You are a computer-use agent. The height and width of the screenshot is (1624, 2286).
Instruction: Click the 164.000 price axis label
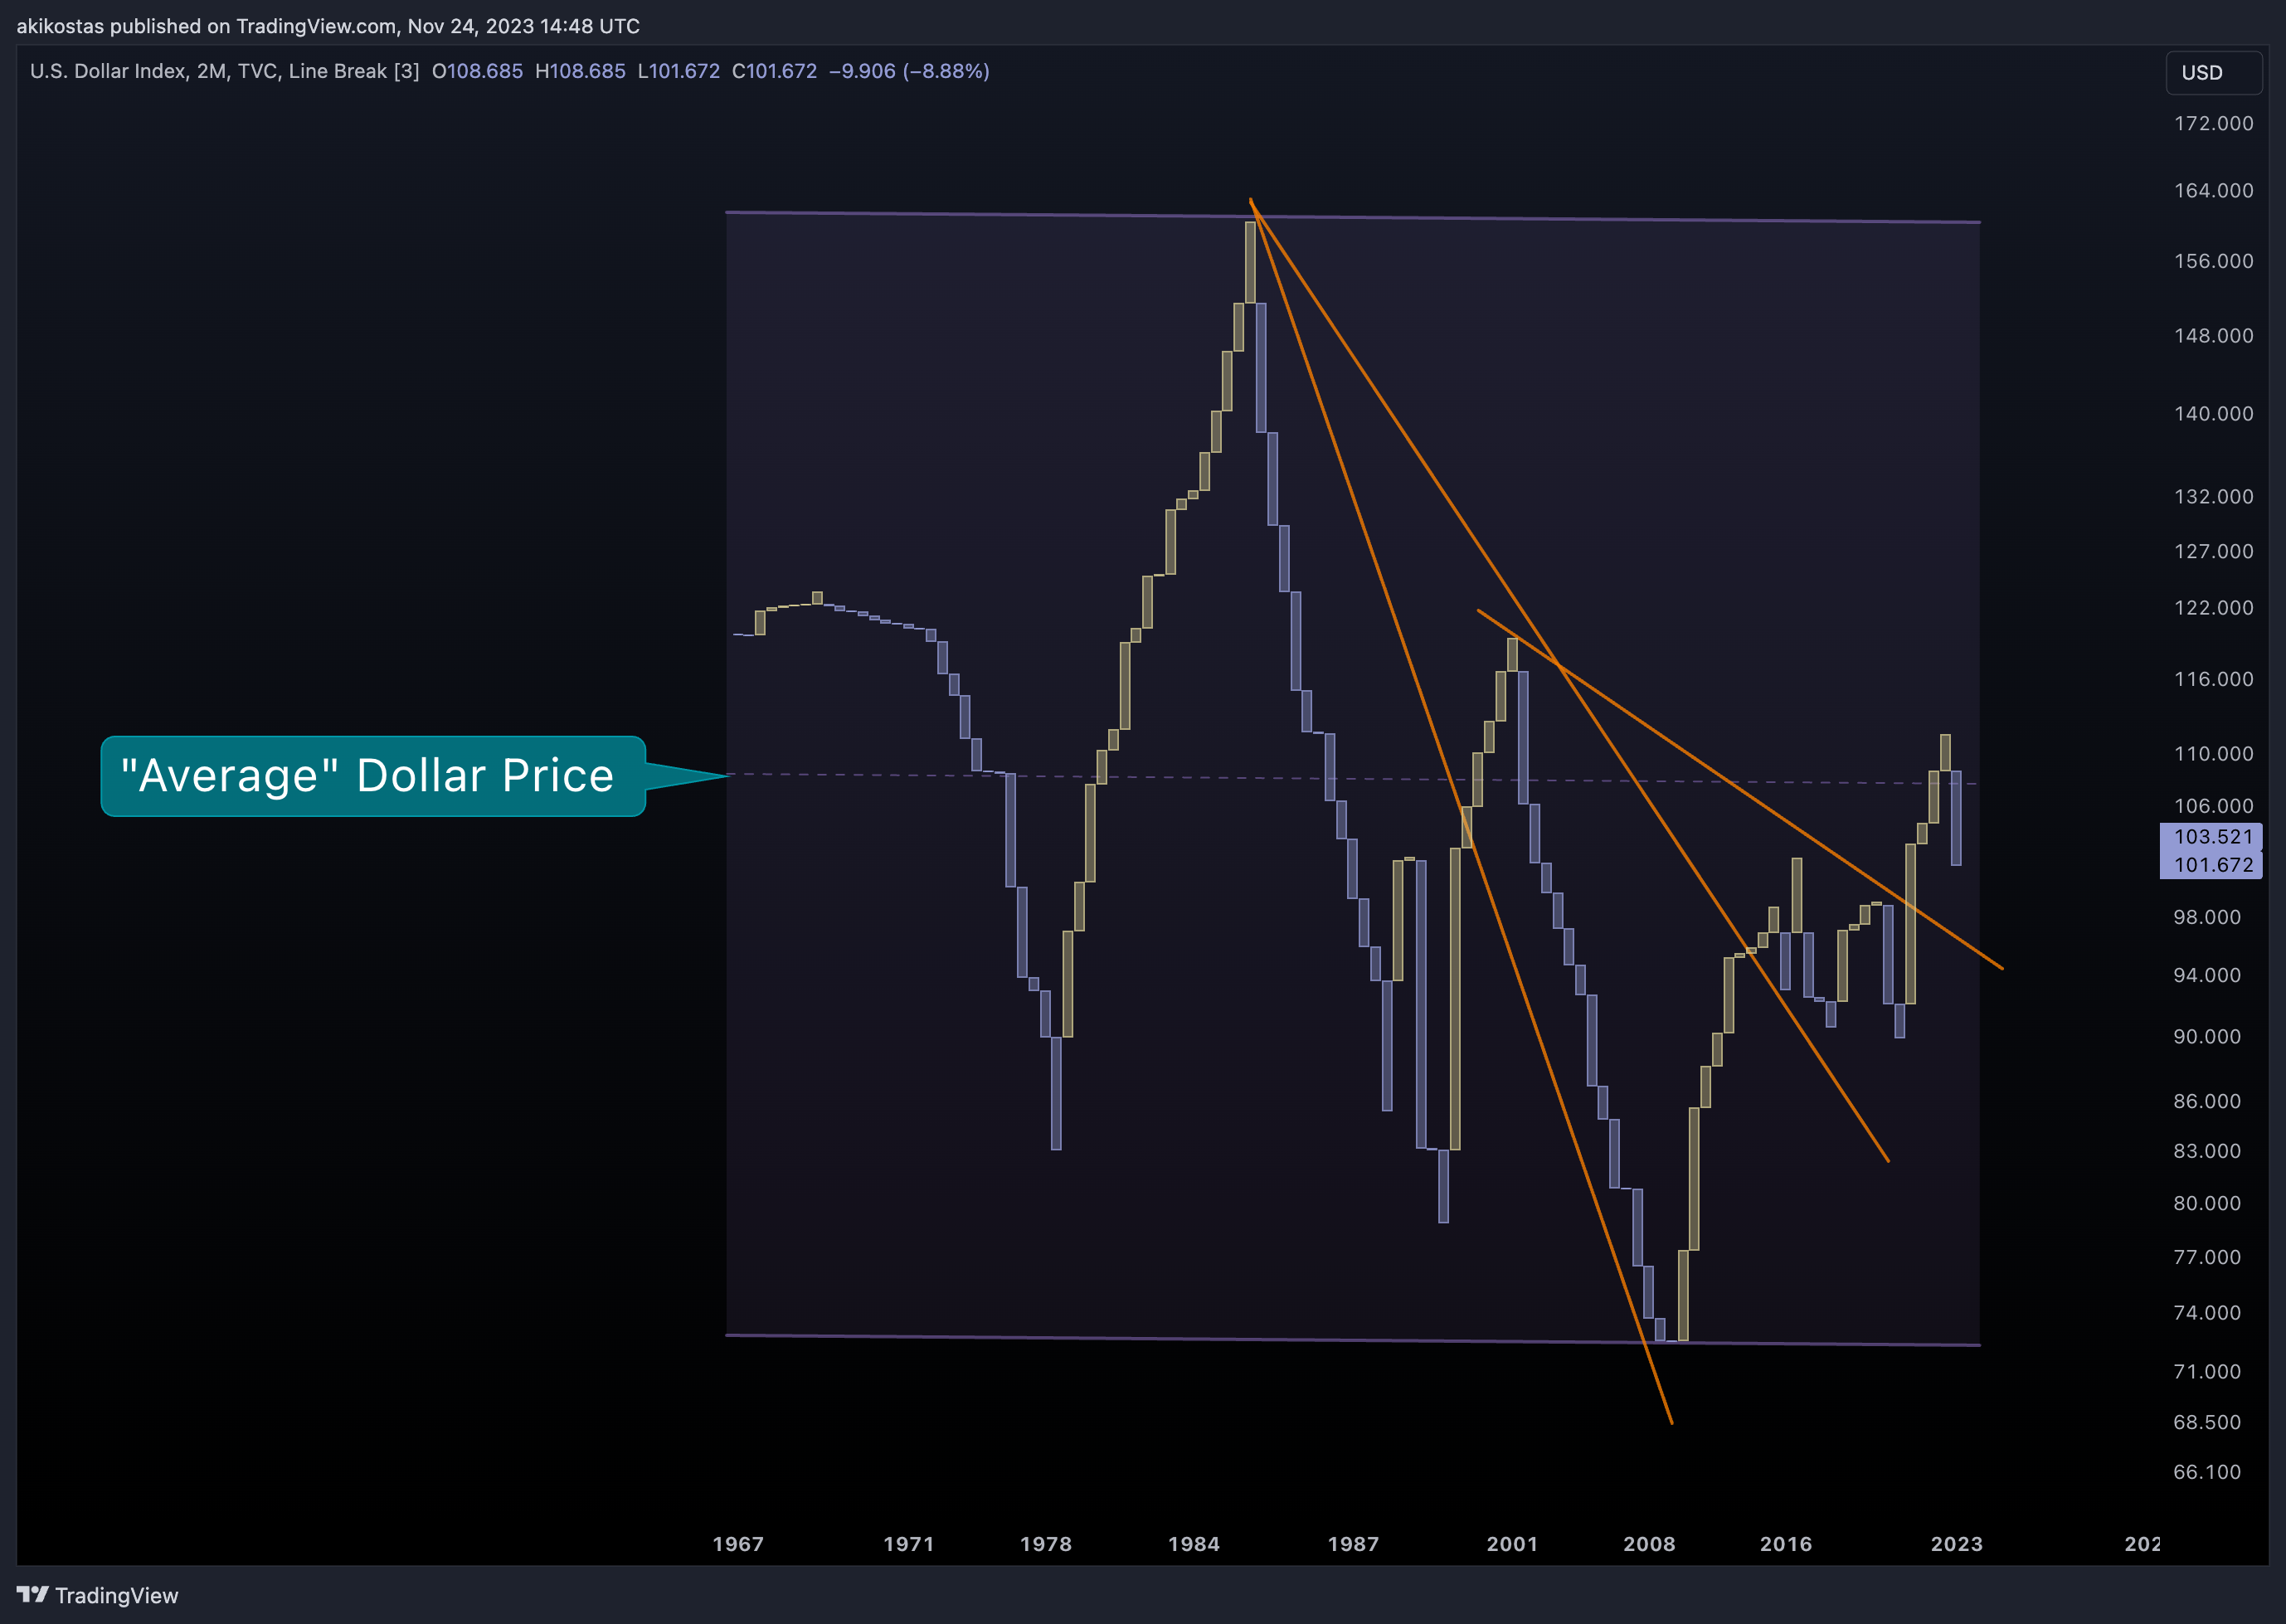tap(2214, 190)
